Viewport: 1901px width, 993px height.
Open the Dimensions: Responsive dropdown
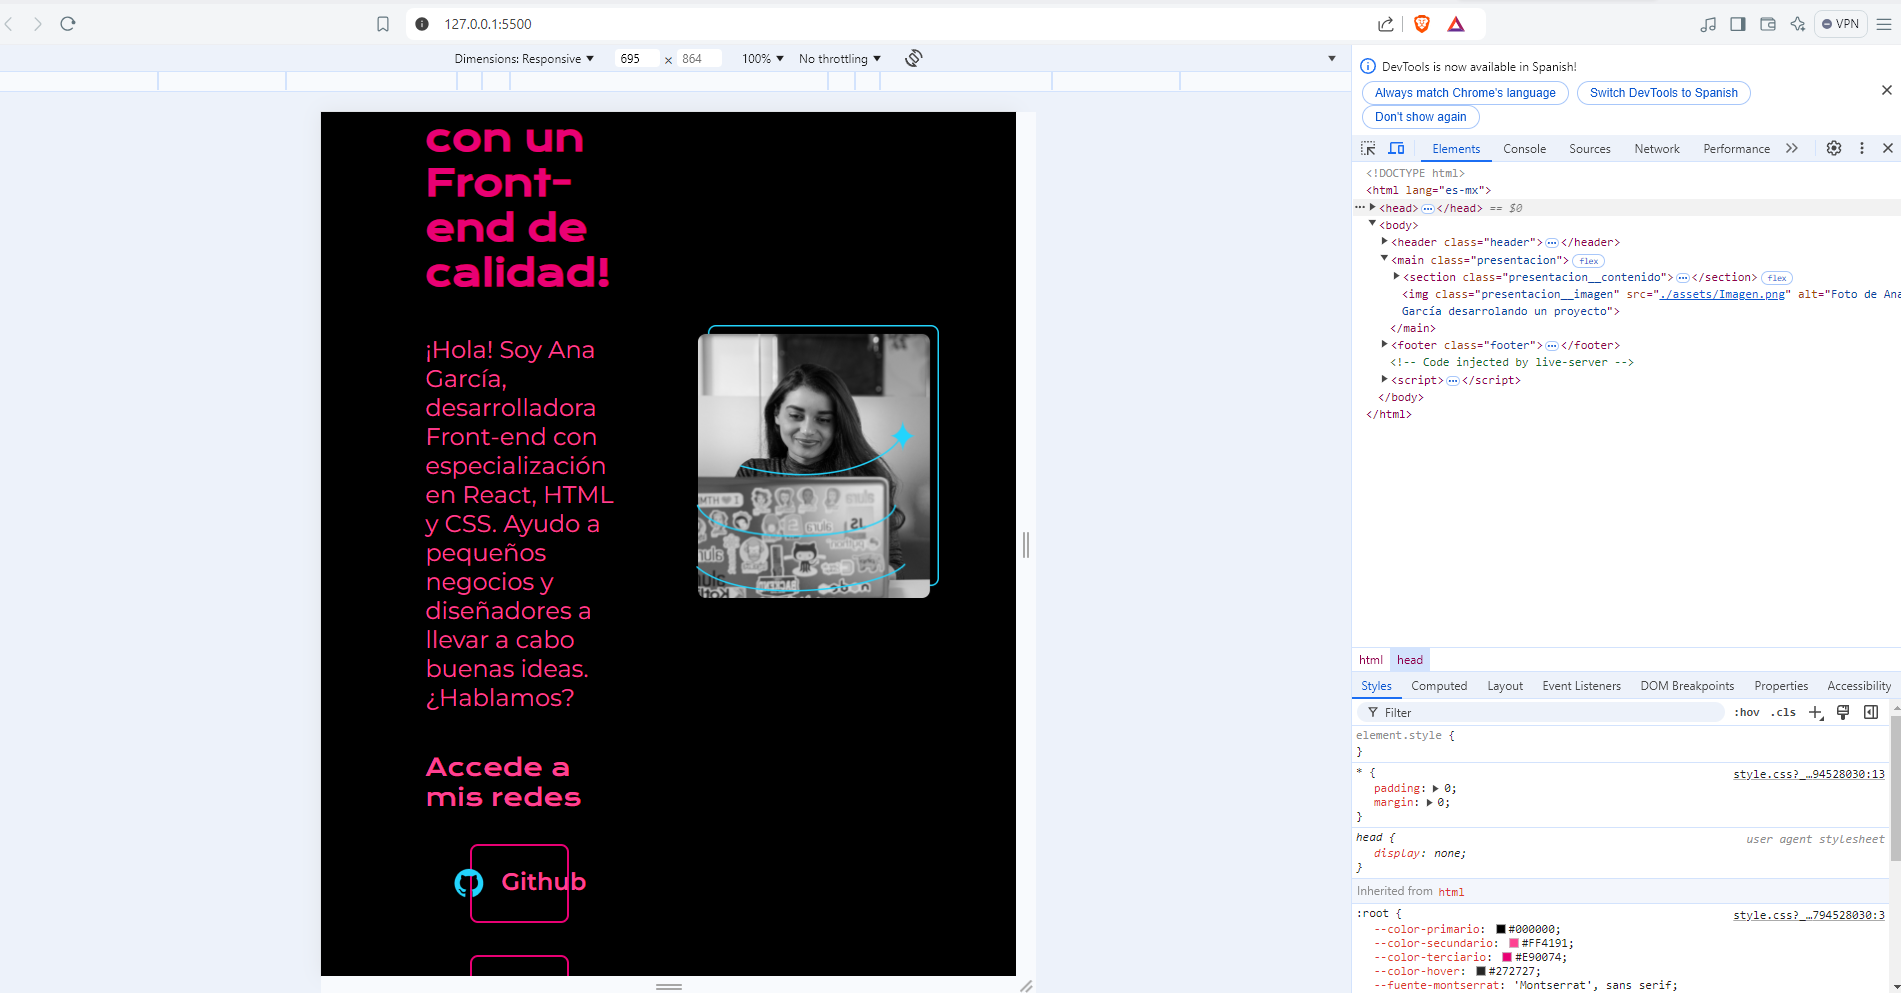coord(524,59)
